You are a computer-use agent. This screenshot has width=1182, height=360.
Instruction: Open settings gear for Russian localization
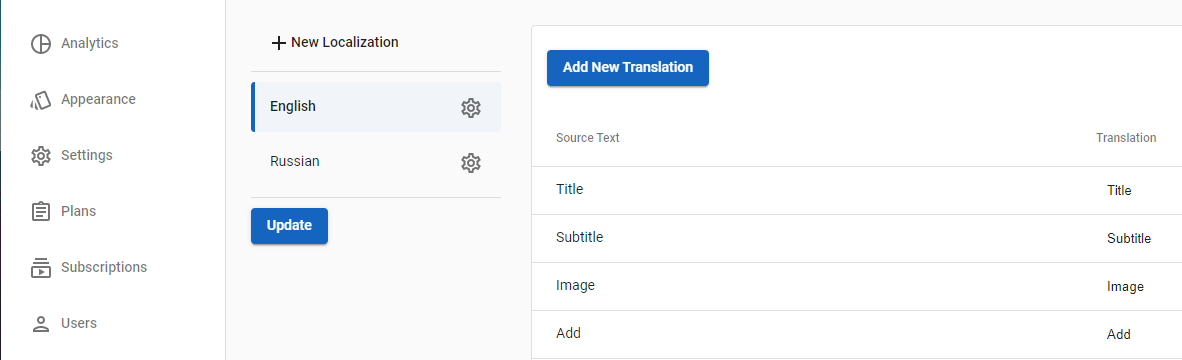[470, 163]
